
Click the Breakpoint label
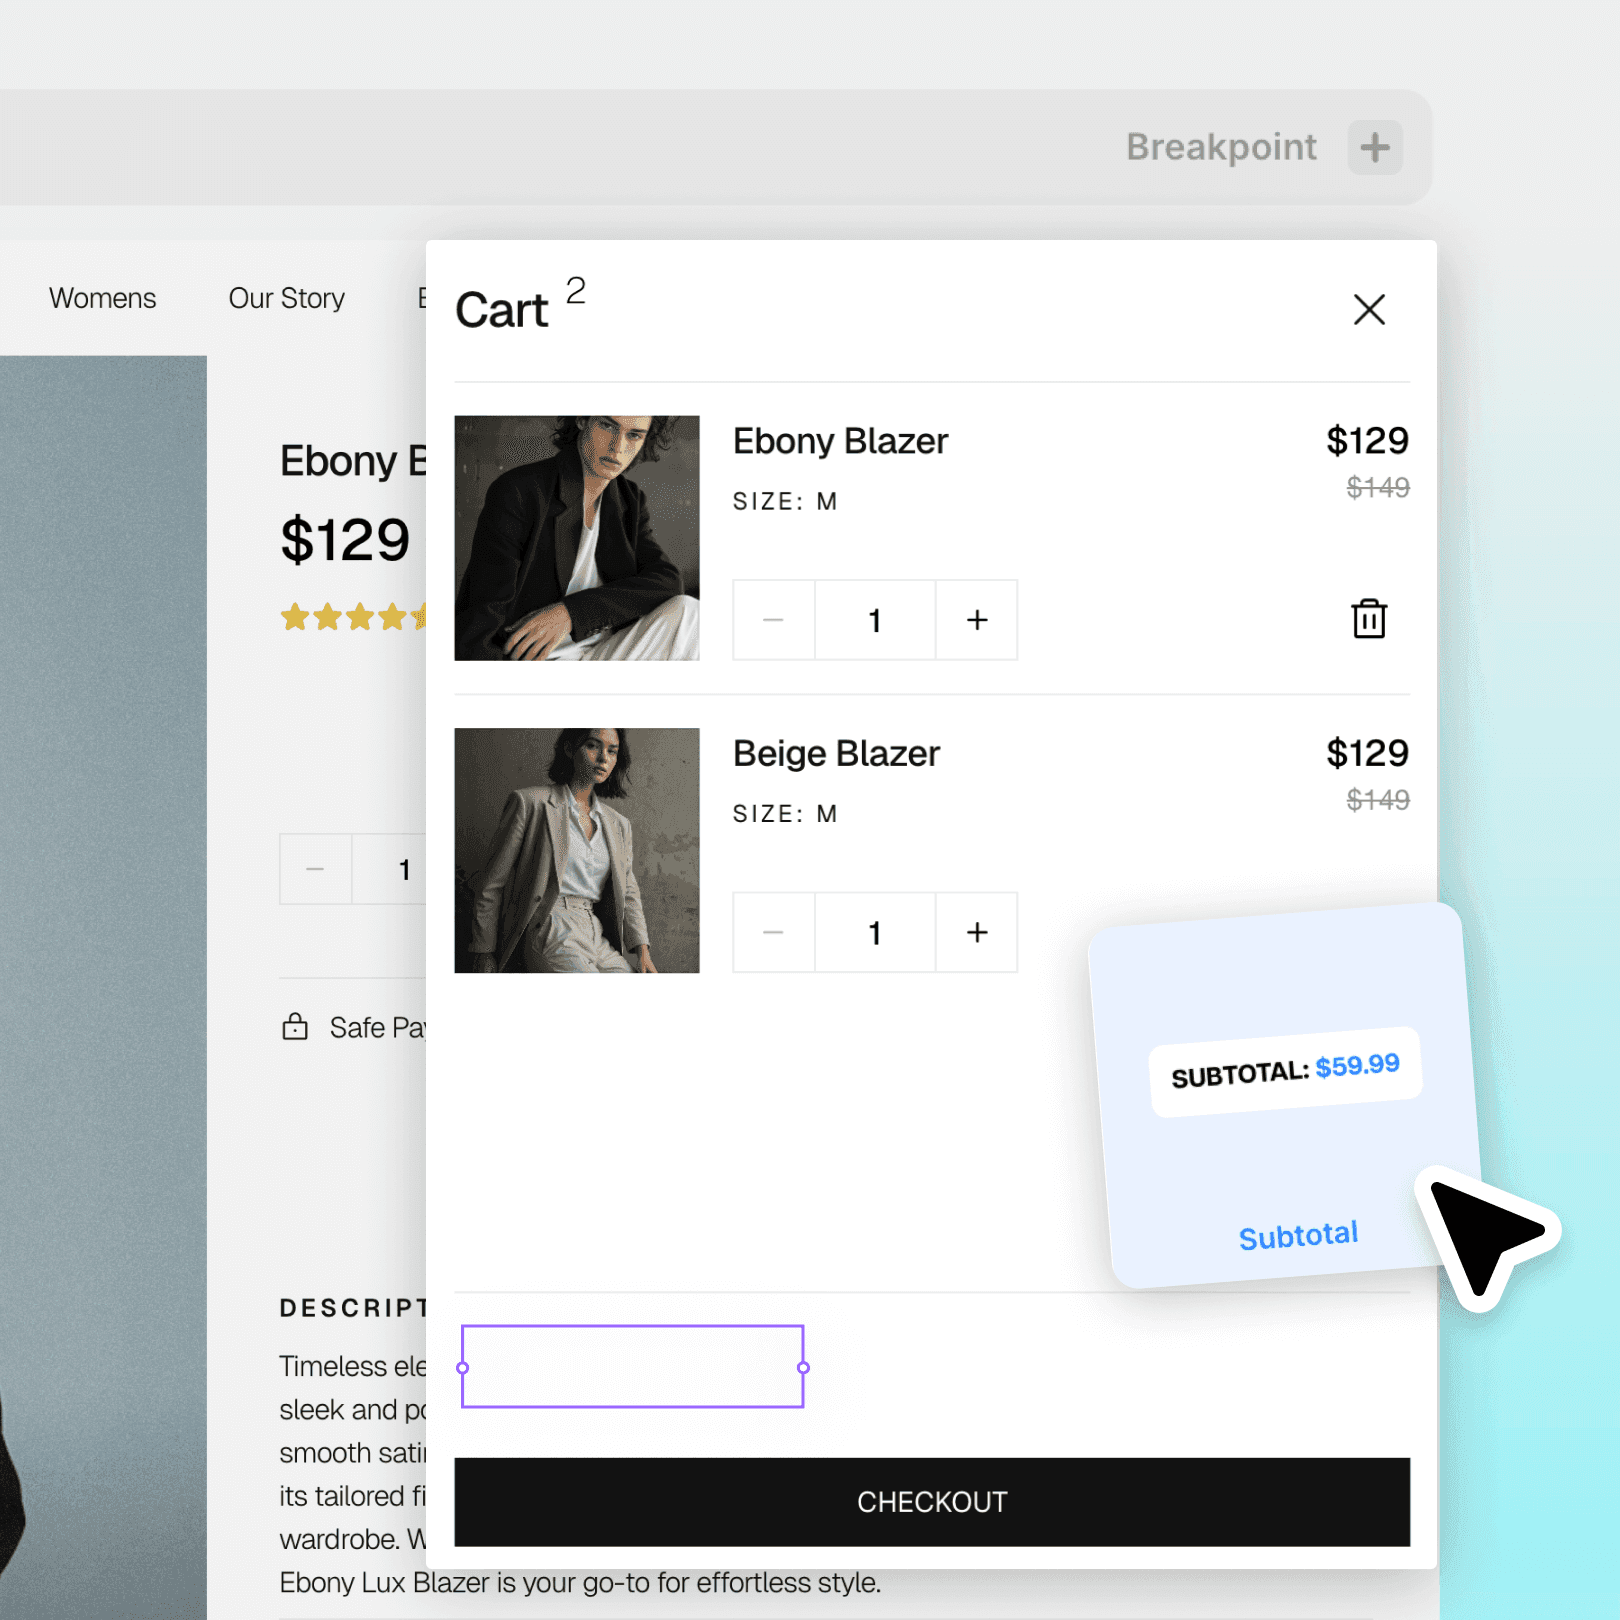(1221, 147)
